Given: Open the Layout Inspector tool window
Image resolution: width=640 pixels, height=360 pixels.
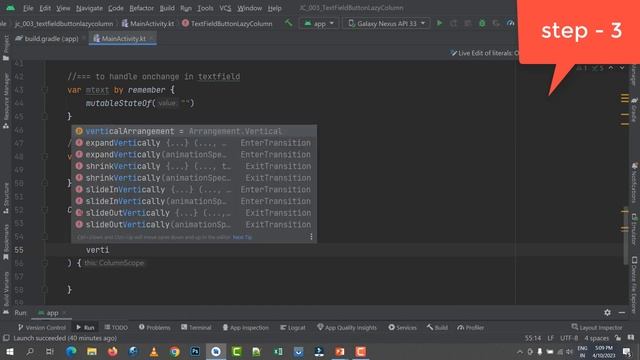Looking at the screenshot, I should click(x=597, y=327).
